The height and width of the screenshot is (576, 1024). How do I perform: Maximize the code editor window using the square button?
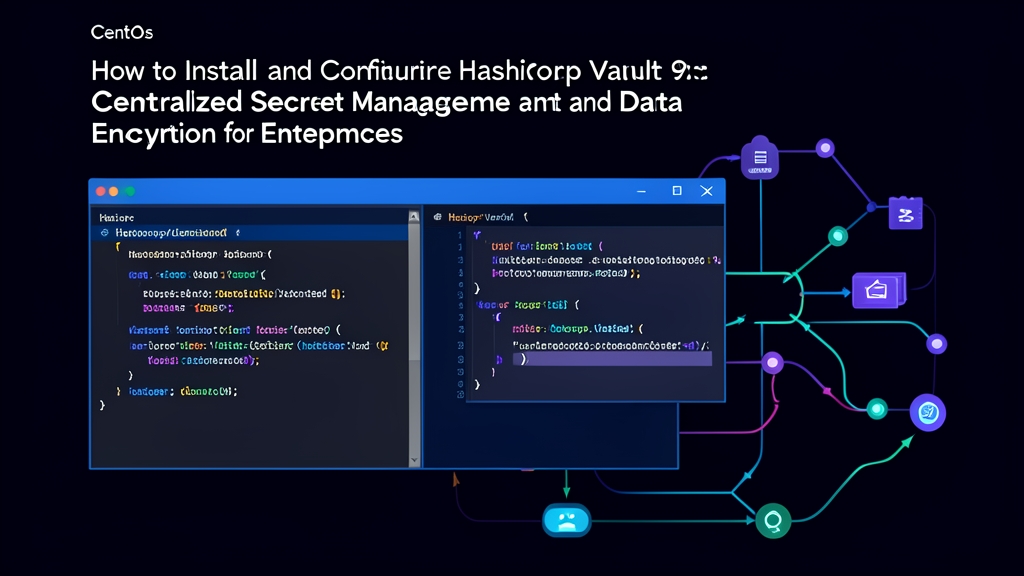pos(677,191)
